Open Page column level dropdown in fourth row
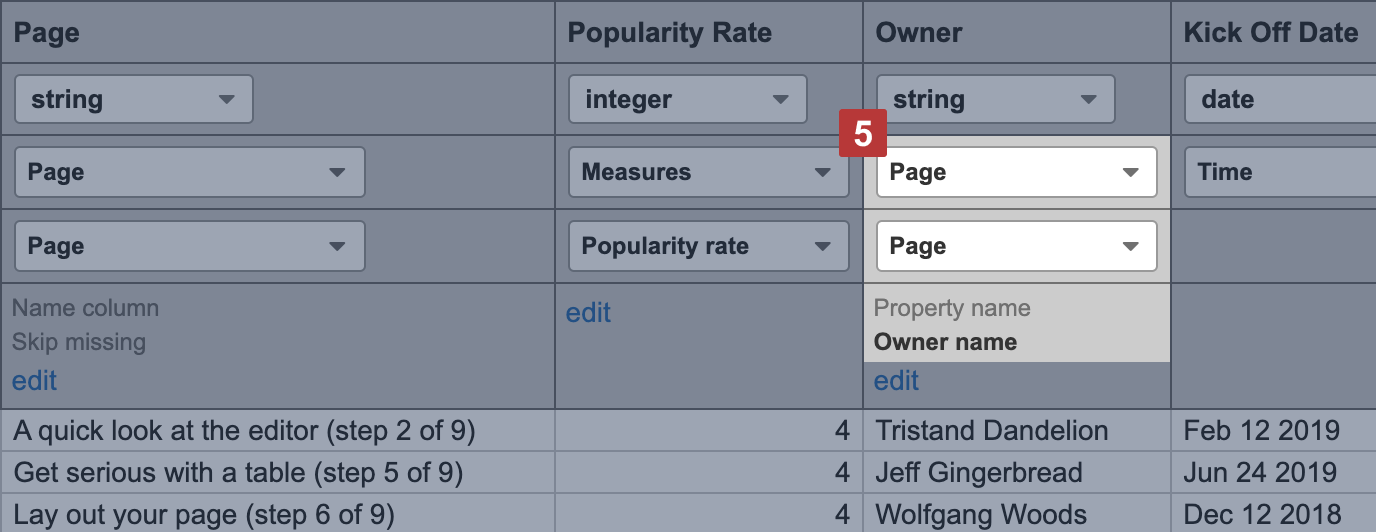 click(x=189, y=246)
